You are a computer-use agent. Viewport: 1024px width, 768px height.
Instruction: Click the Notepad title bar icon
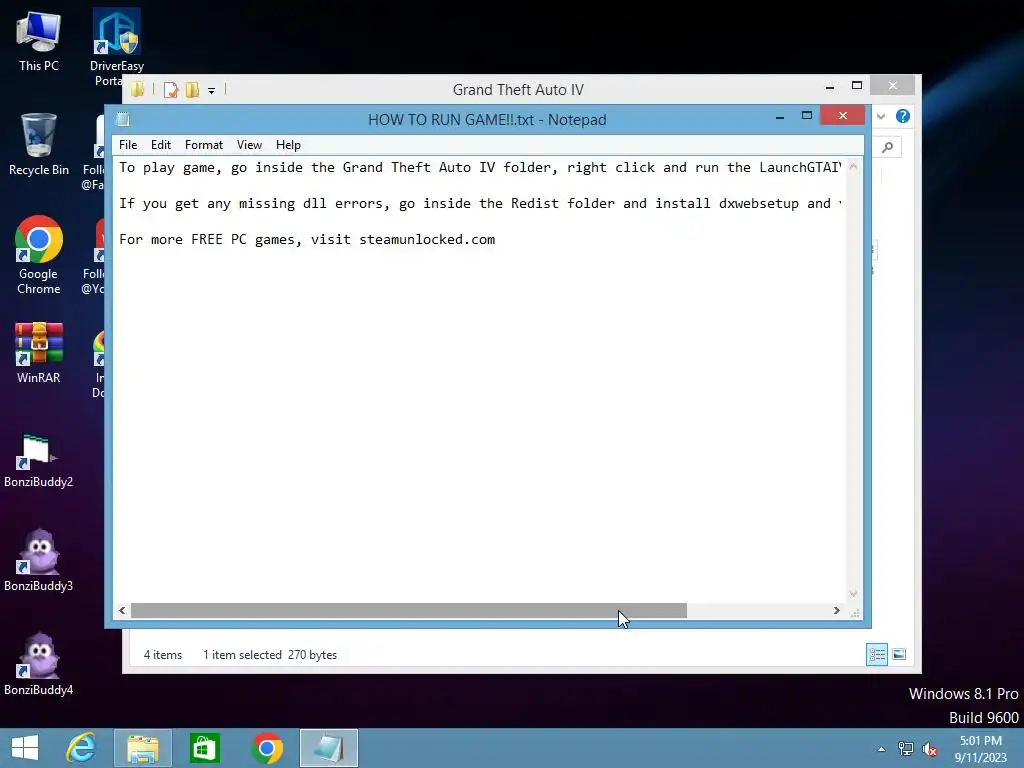click(x=123, y=119)
